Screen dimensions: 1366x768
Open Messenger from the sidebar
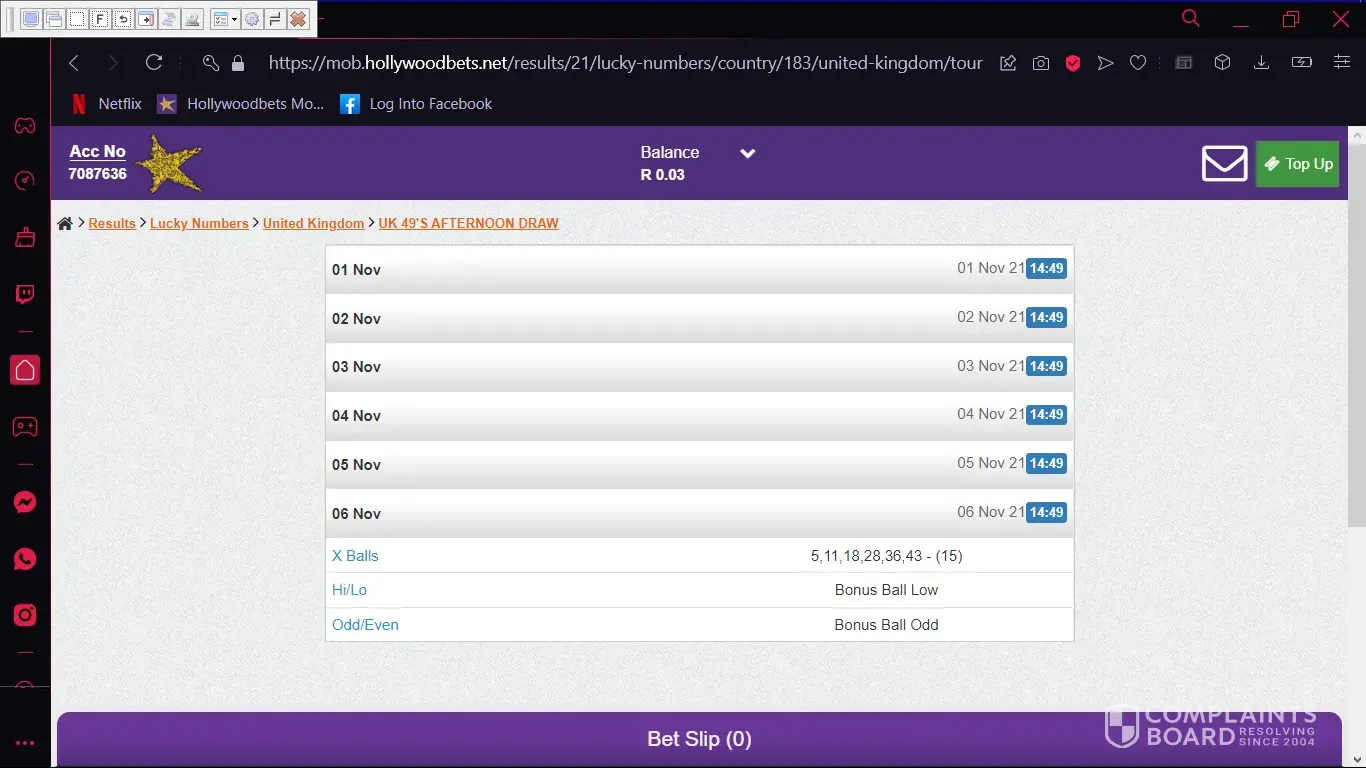tap(25, 503)
